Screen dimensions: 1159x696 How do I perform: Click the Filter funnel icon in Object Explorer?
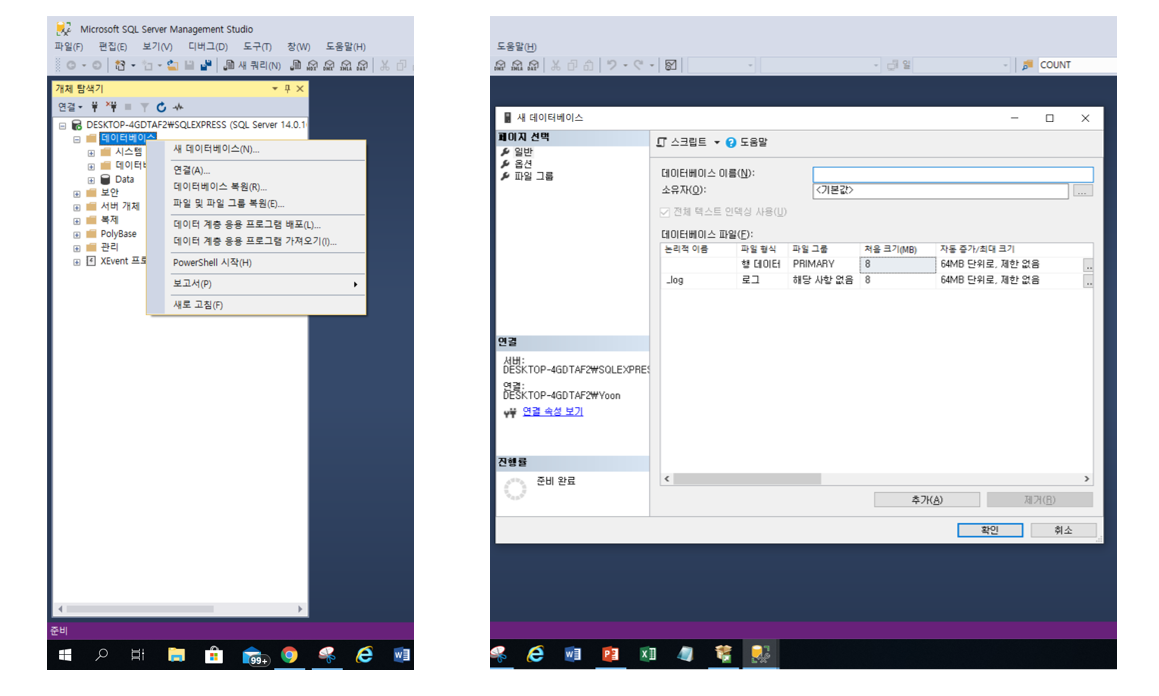144,107
